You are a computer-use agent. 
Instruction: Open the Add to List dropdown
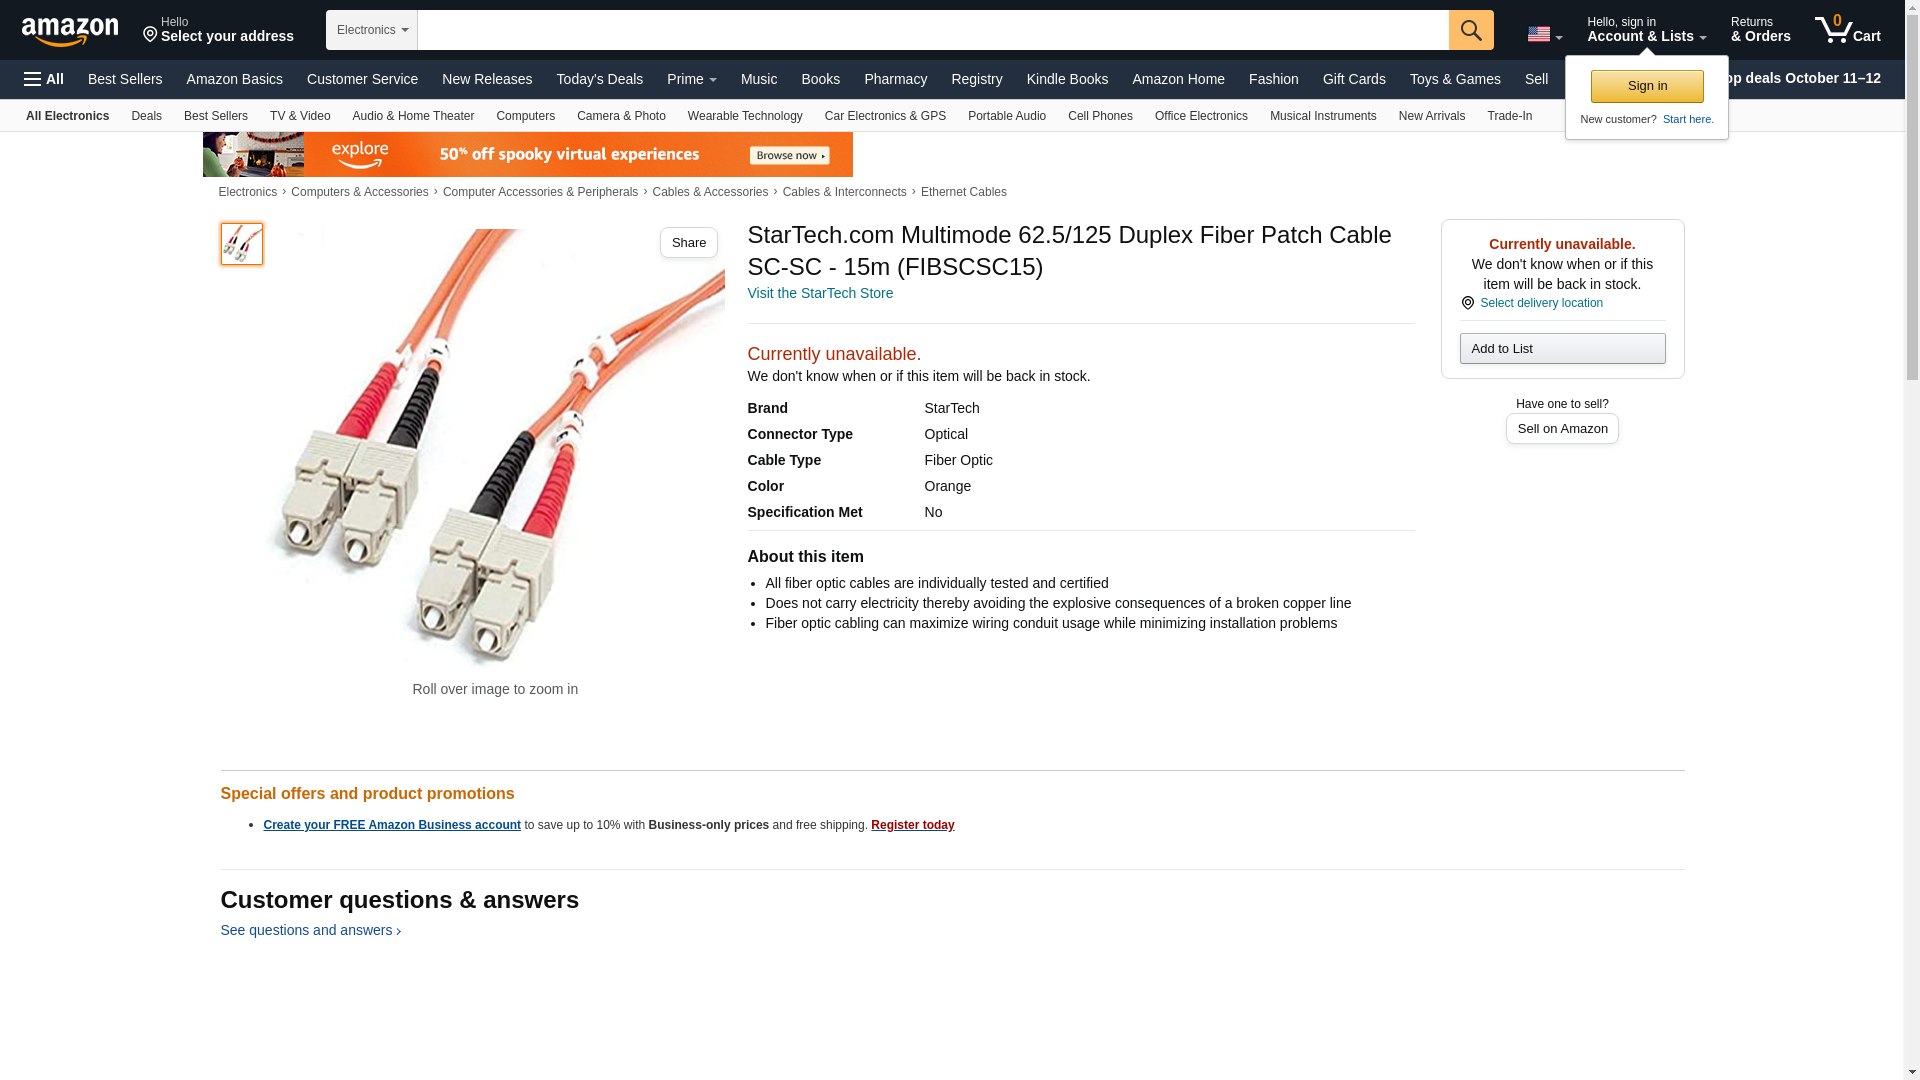(1562, 348)
